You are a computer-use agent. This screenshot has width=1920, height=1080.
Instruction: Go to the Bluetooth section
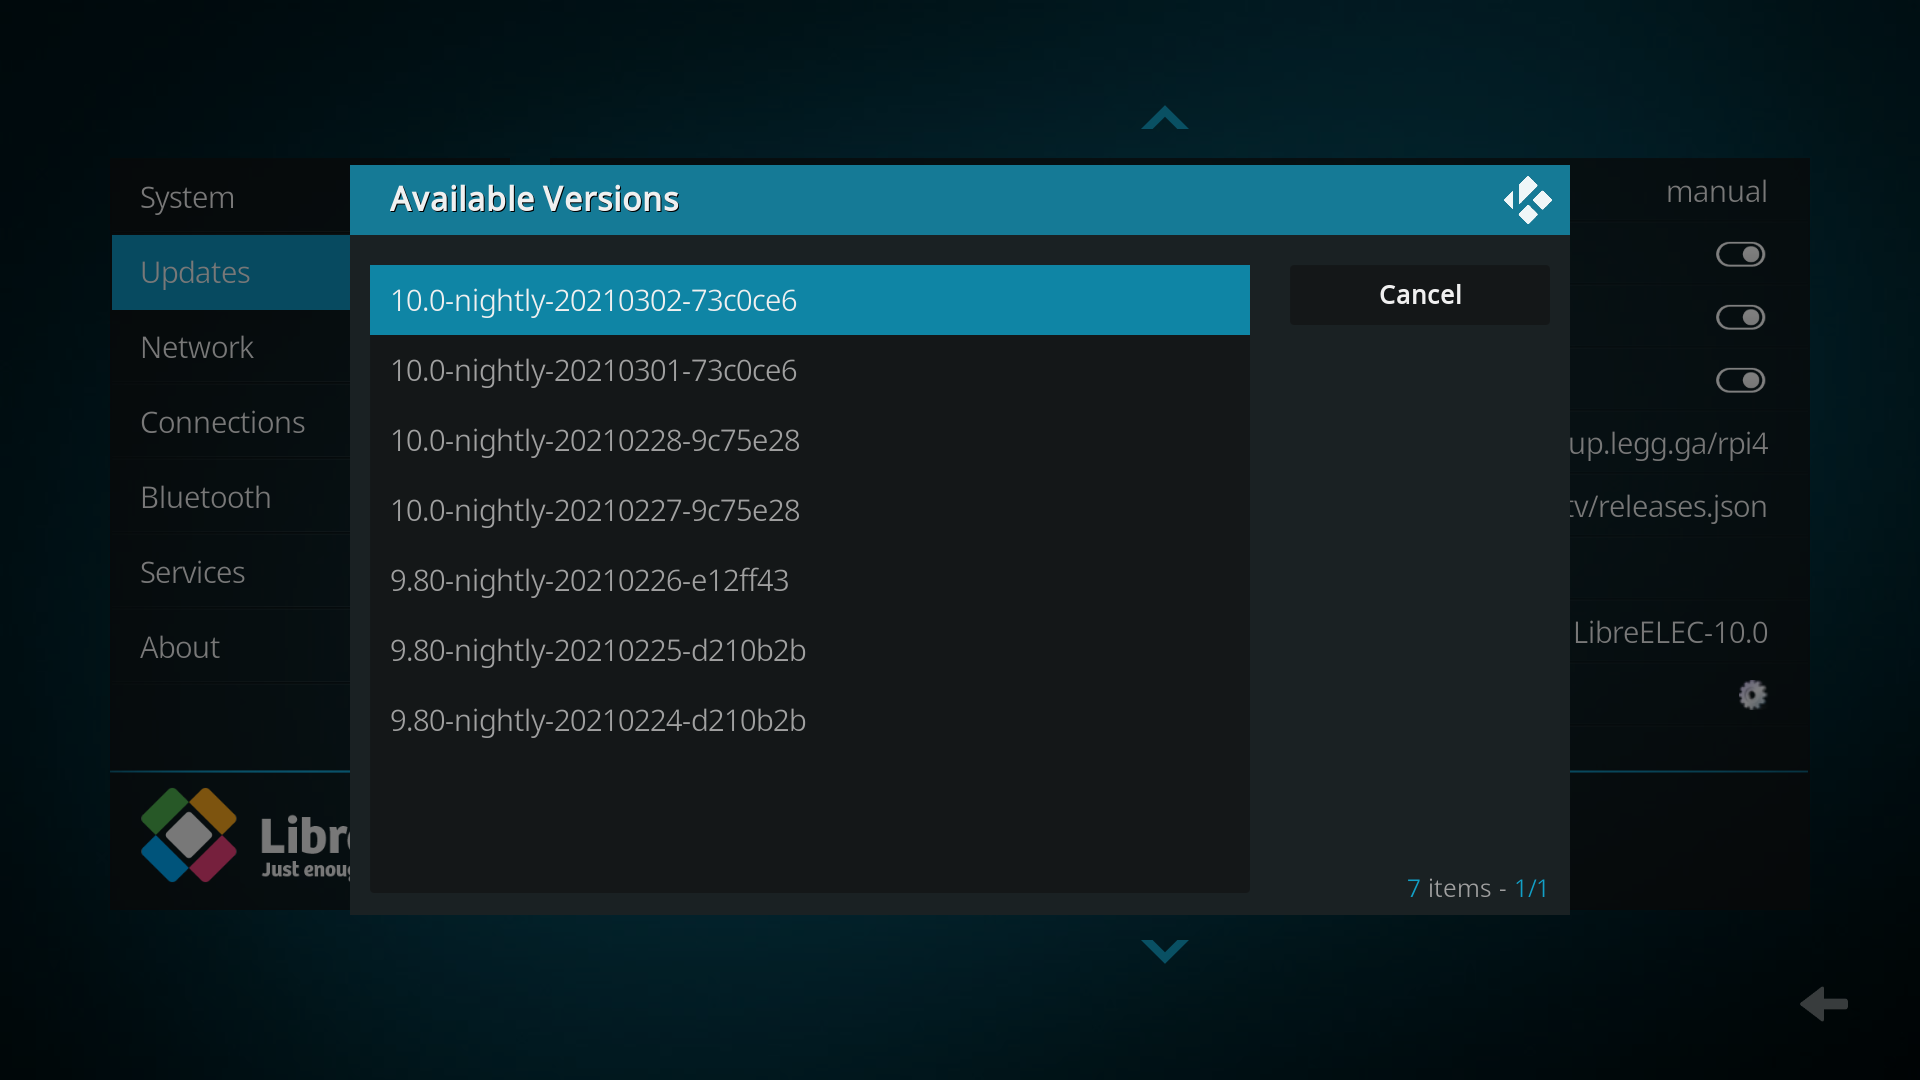[x=206, y=498]
